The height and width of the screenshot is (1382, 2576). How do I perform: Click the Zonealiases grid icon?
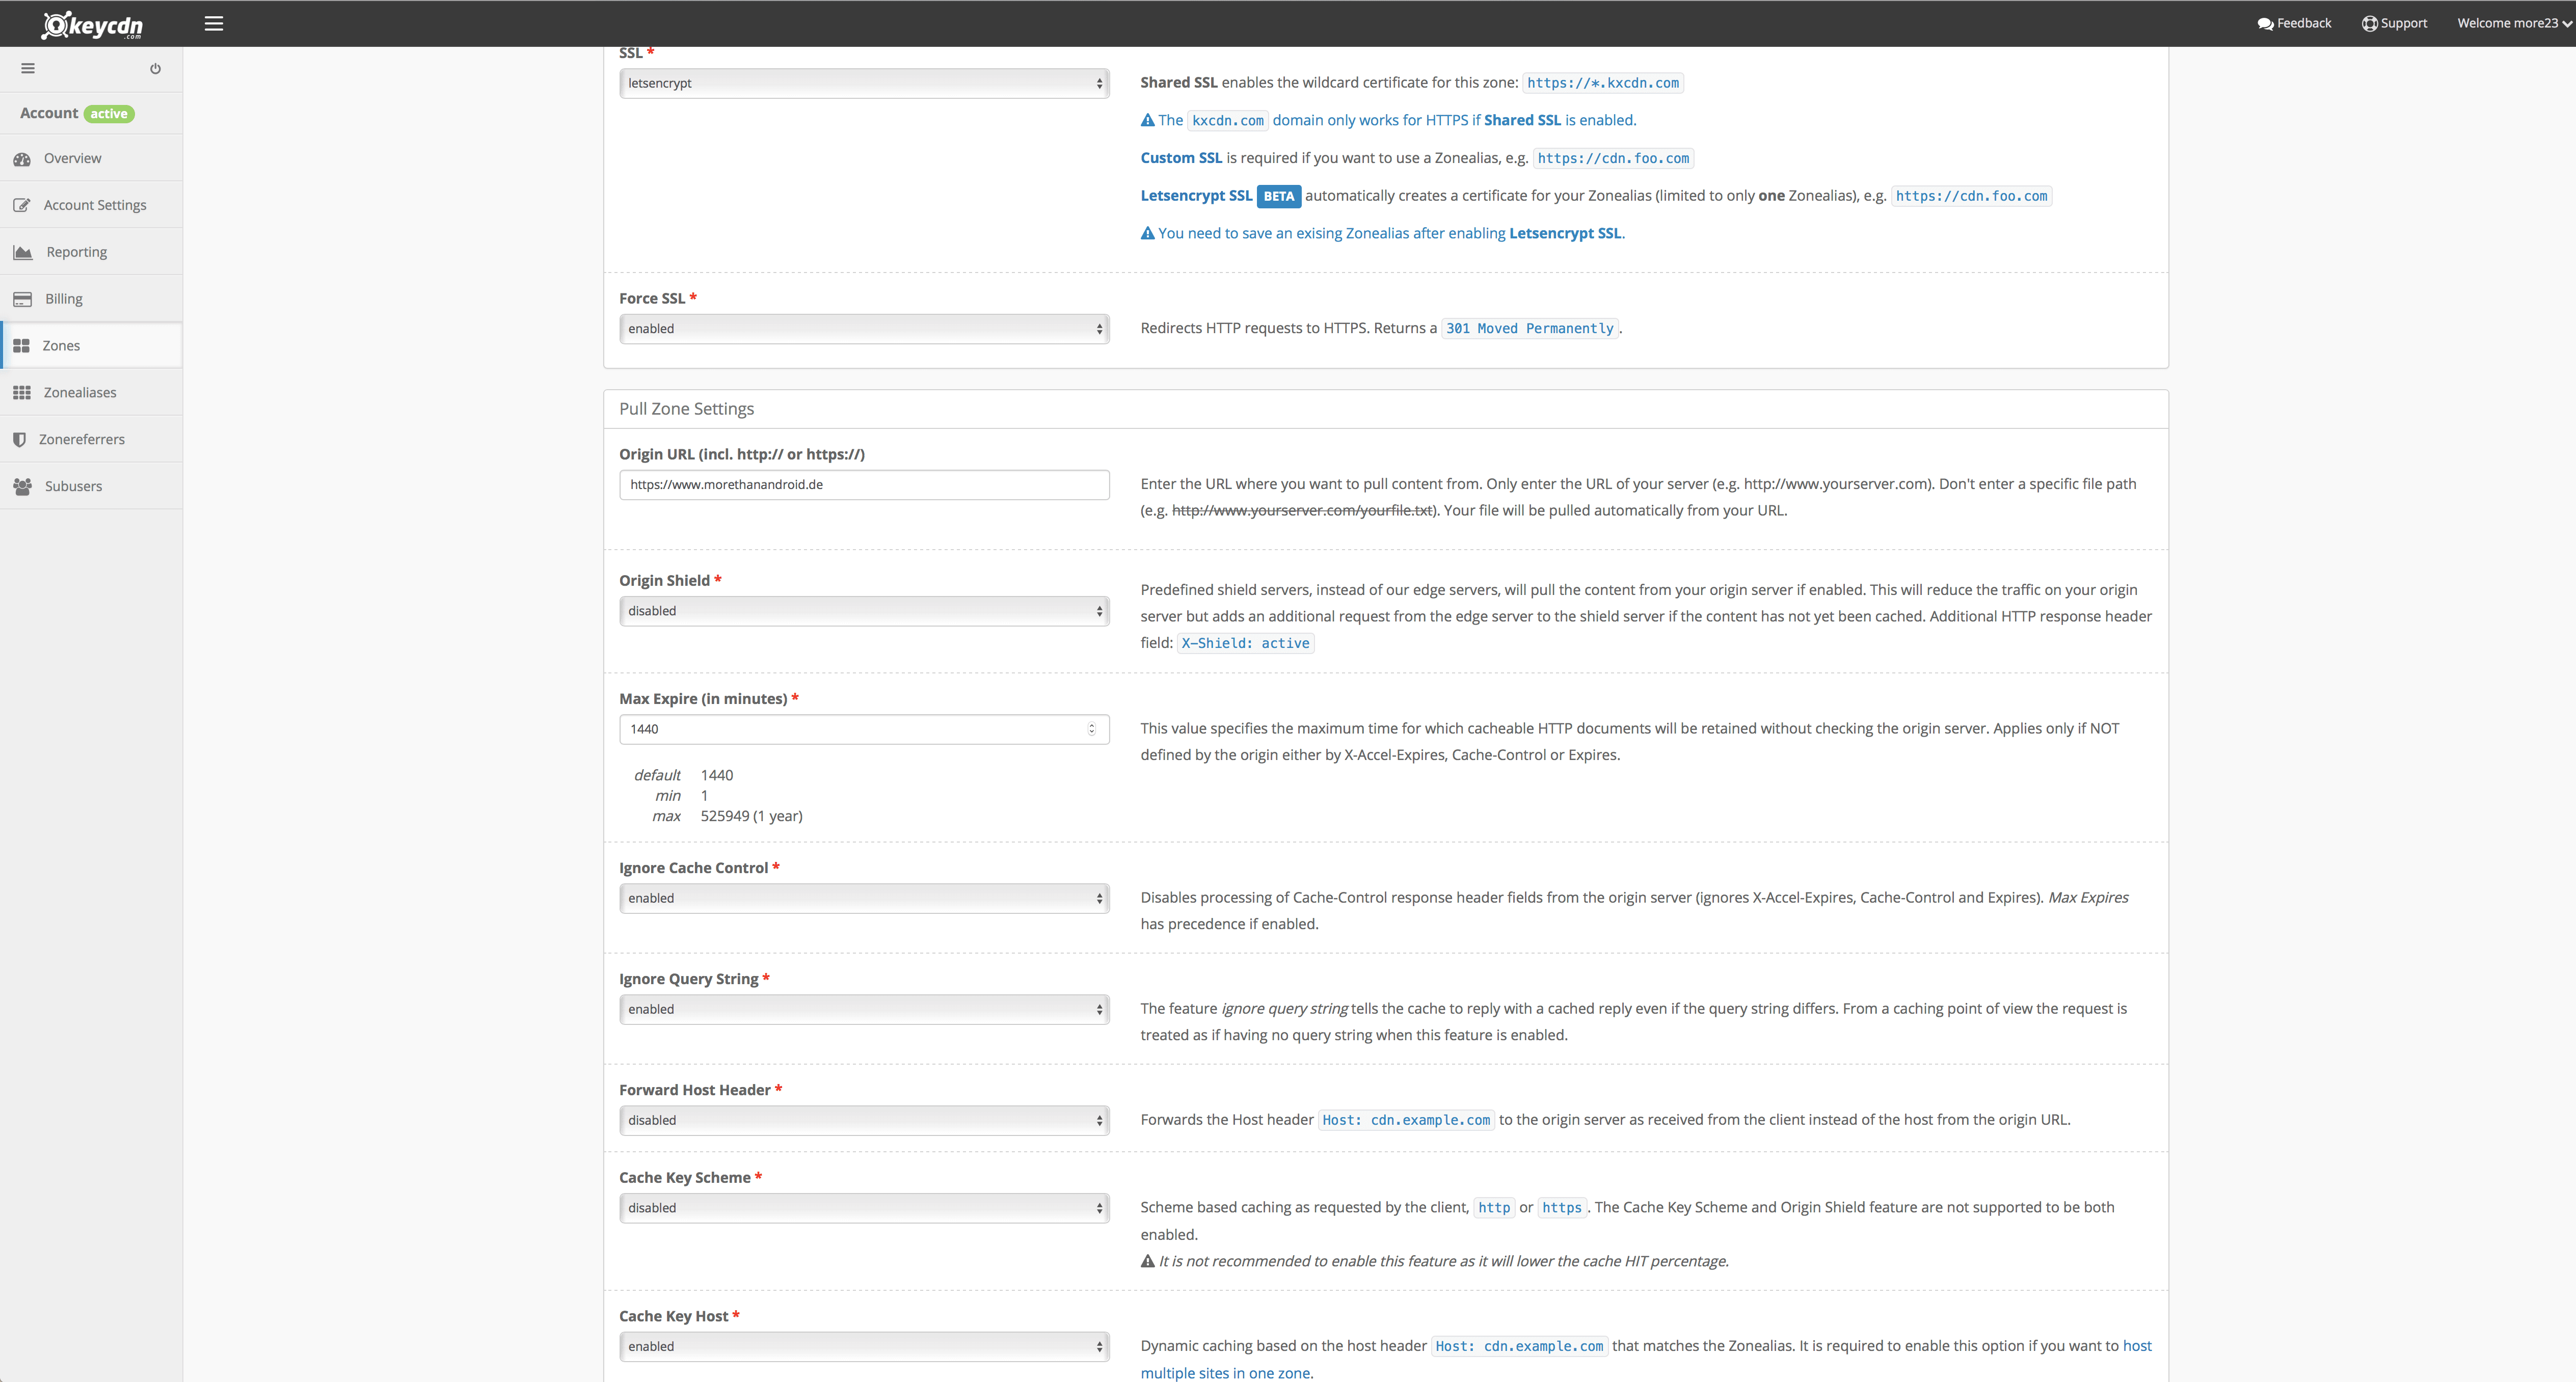click(x=22, y=392)
